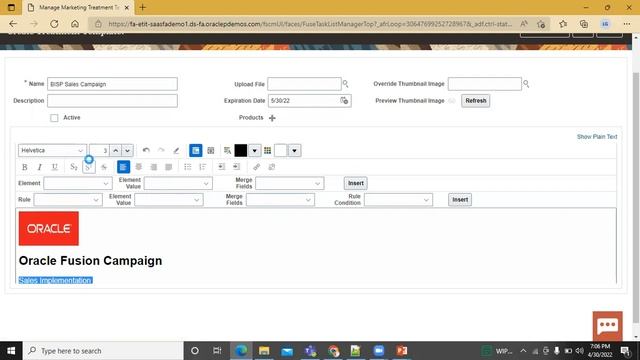640x360 pixels.
Task: Add a hyperlink to selected text
Action: (x=256, y=167)
